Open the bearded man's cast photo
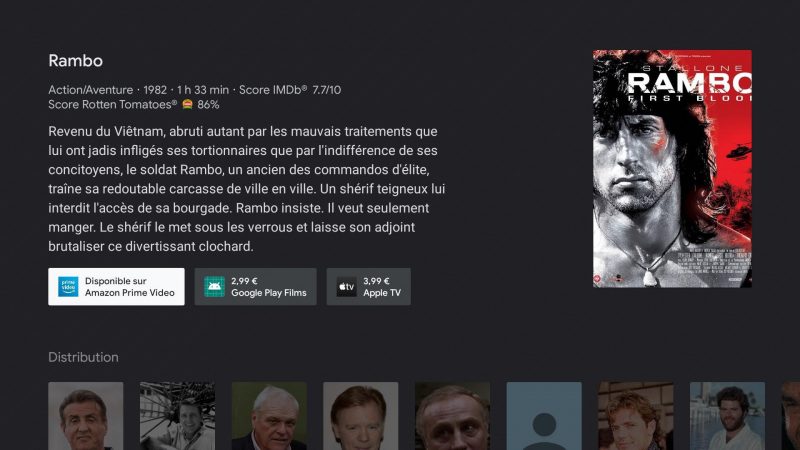 (x=728, y=416)
